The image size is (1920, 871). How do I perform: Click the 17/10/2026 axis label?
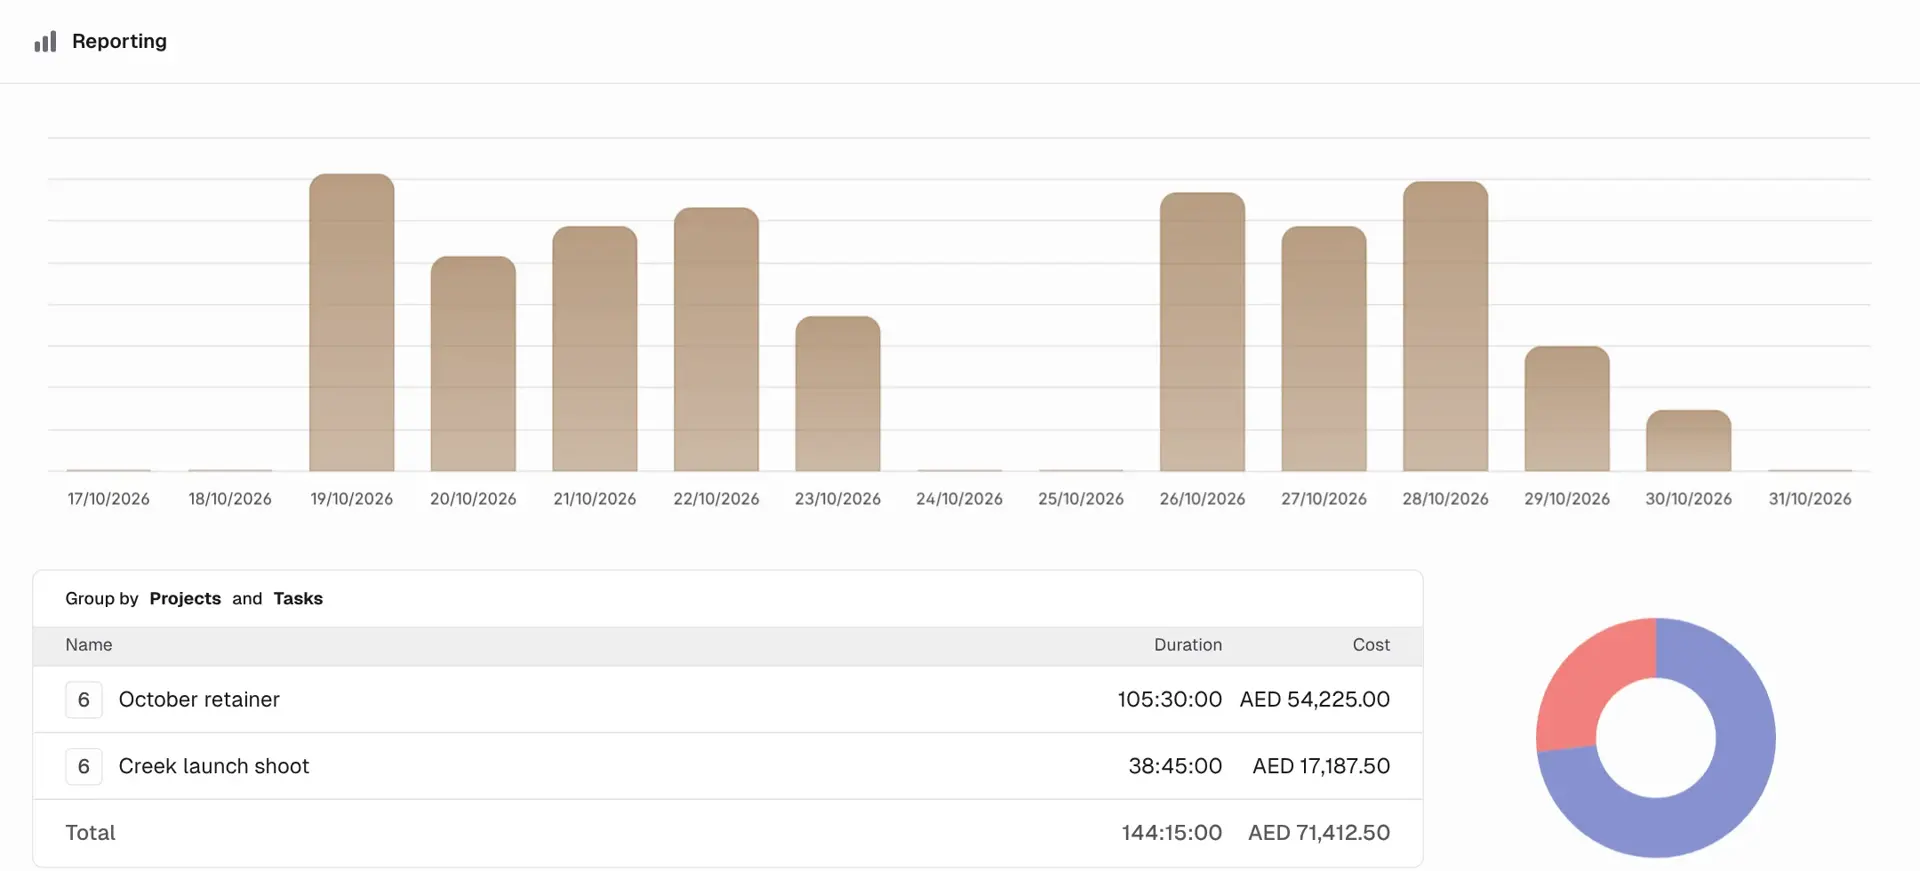pyautogui.click(x=108, y=498)
